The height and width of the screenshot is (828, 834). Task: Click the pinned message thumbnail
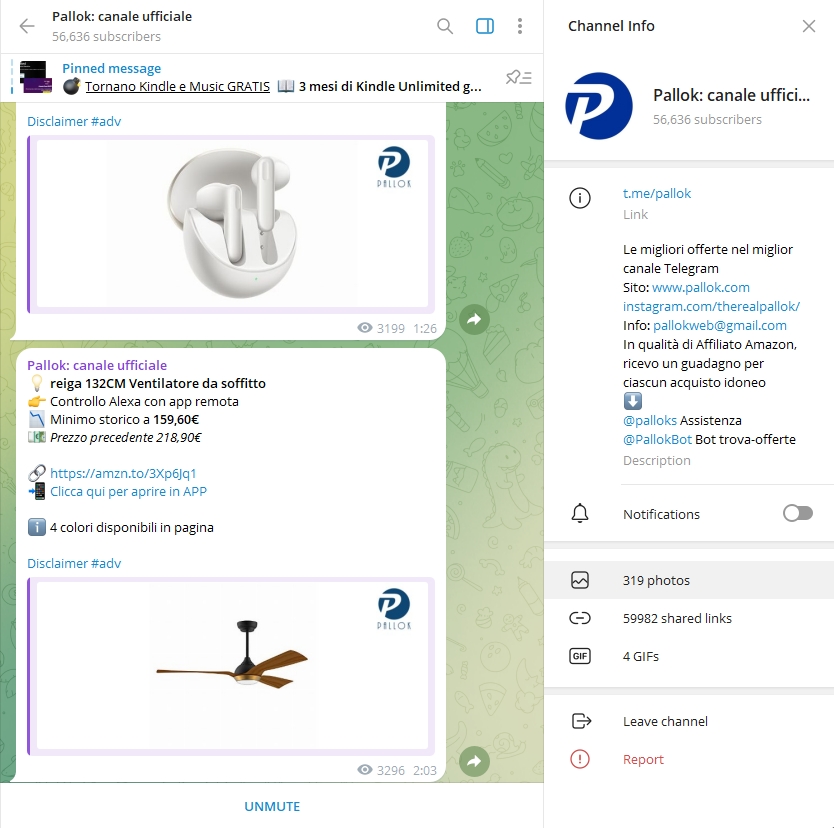(36, 78)
